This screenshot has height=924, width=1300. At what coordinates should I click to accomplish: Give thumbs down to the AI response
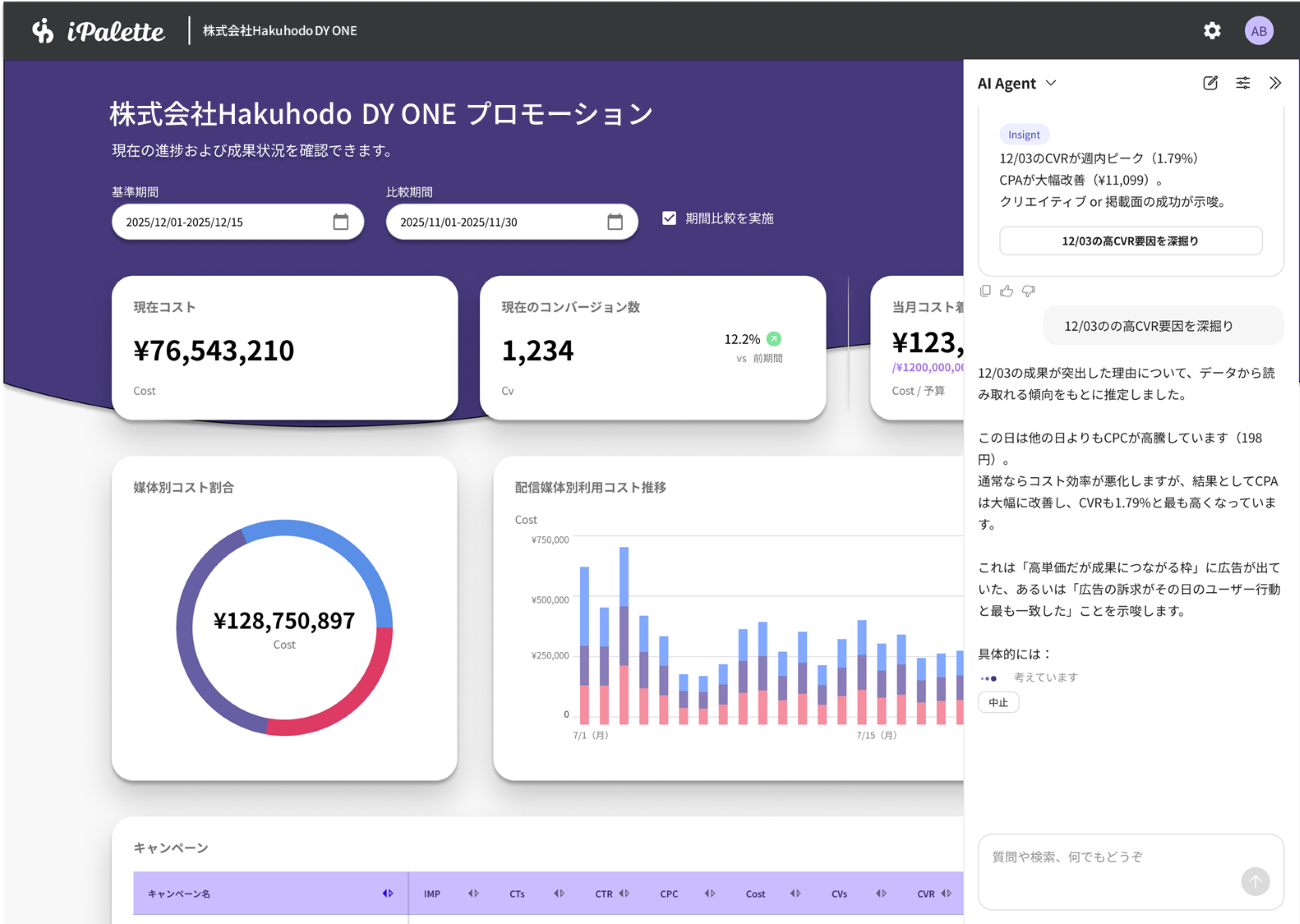pos(1028,290)
